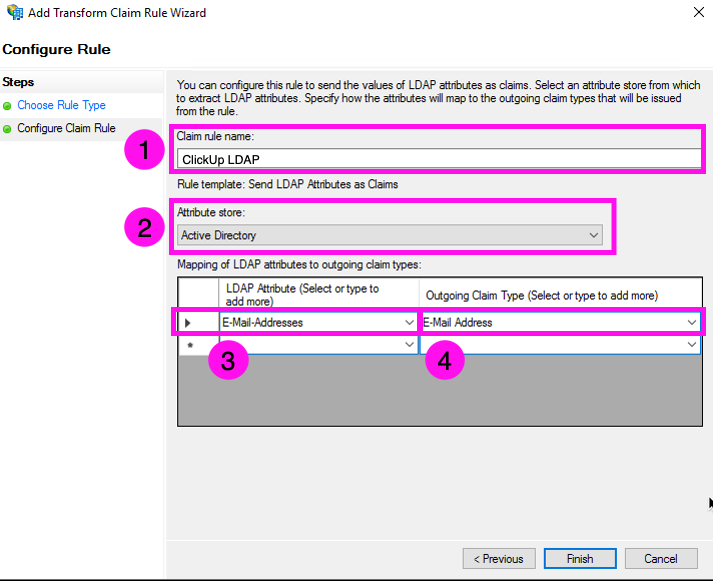Image resolution: width=713 pixels, height=581 pixels.
Task: Focus the Claim rule name text field
Action: pyautogui.click(x=438, y=158)
